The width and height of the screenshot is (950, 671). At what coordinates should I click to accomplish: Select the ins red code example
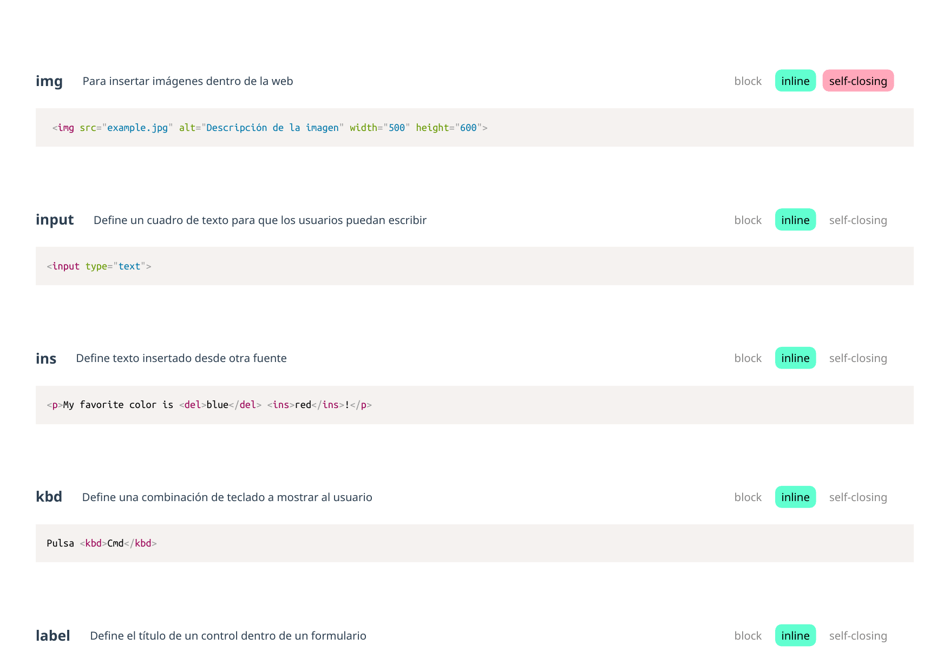[210, 404]
